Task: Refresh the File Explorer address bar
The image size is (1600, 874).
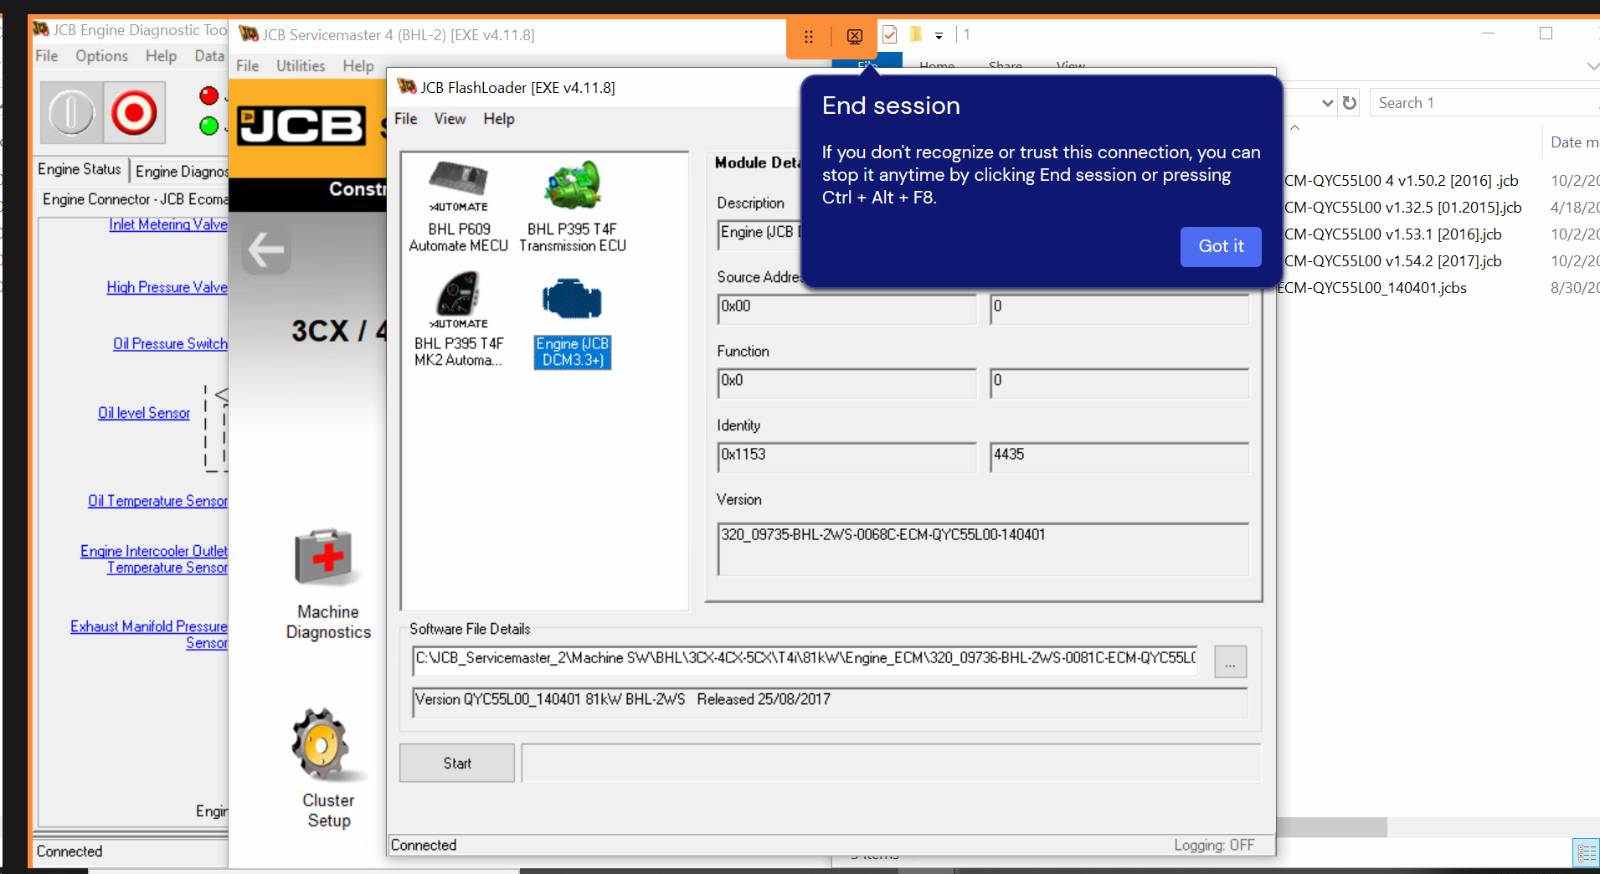Action: [x=1349, y=103]
